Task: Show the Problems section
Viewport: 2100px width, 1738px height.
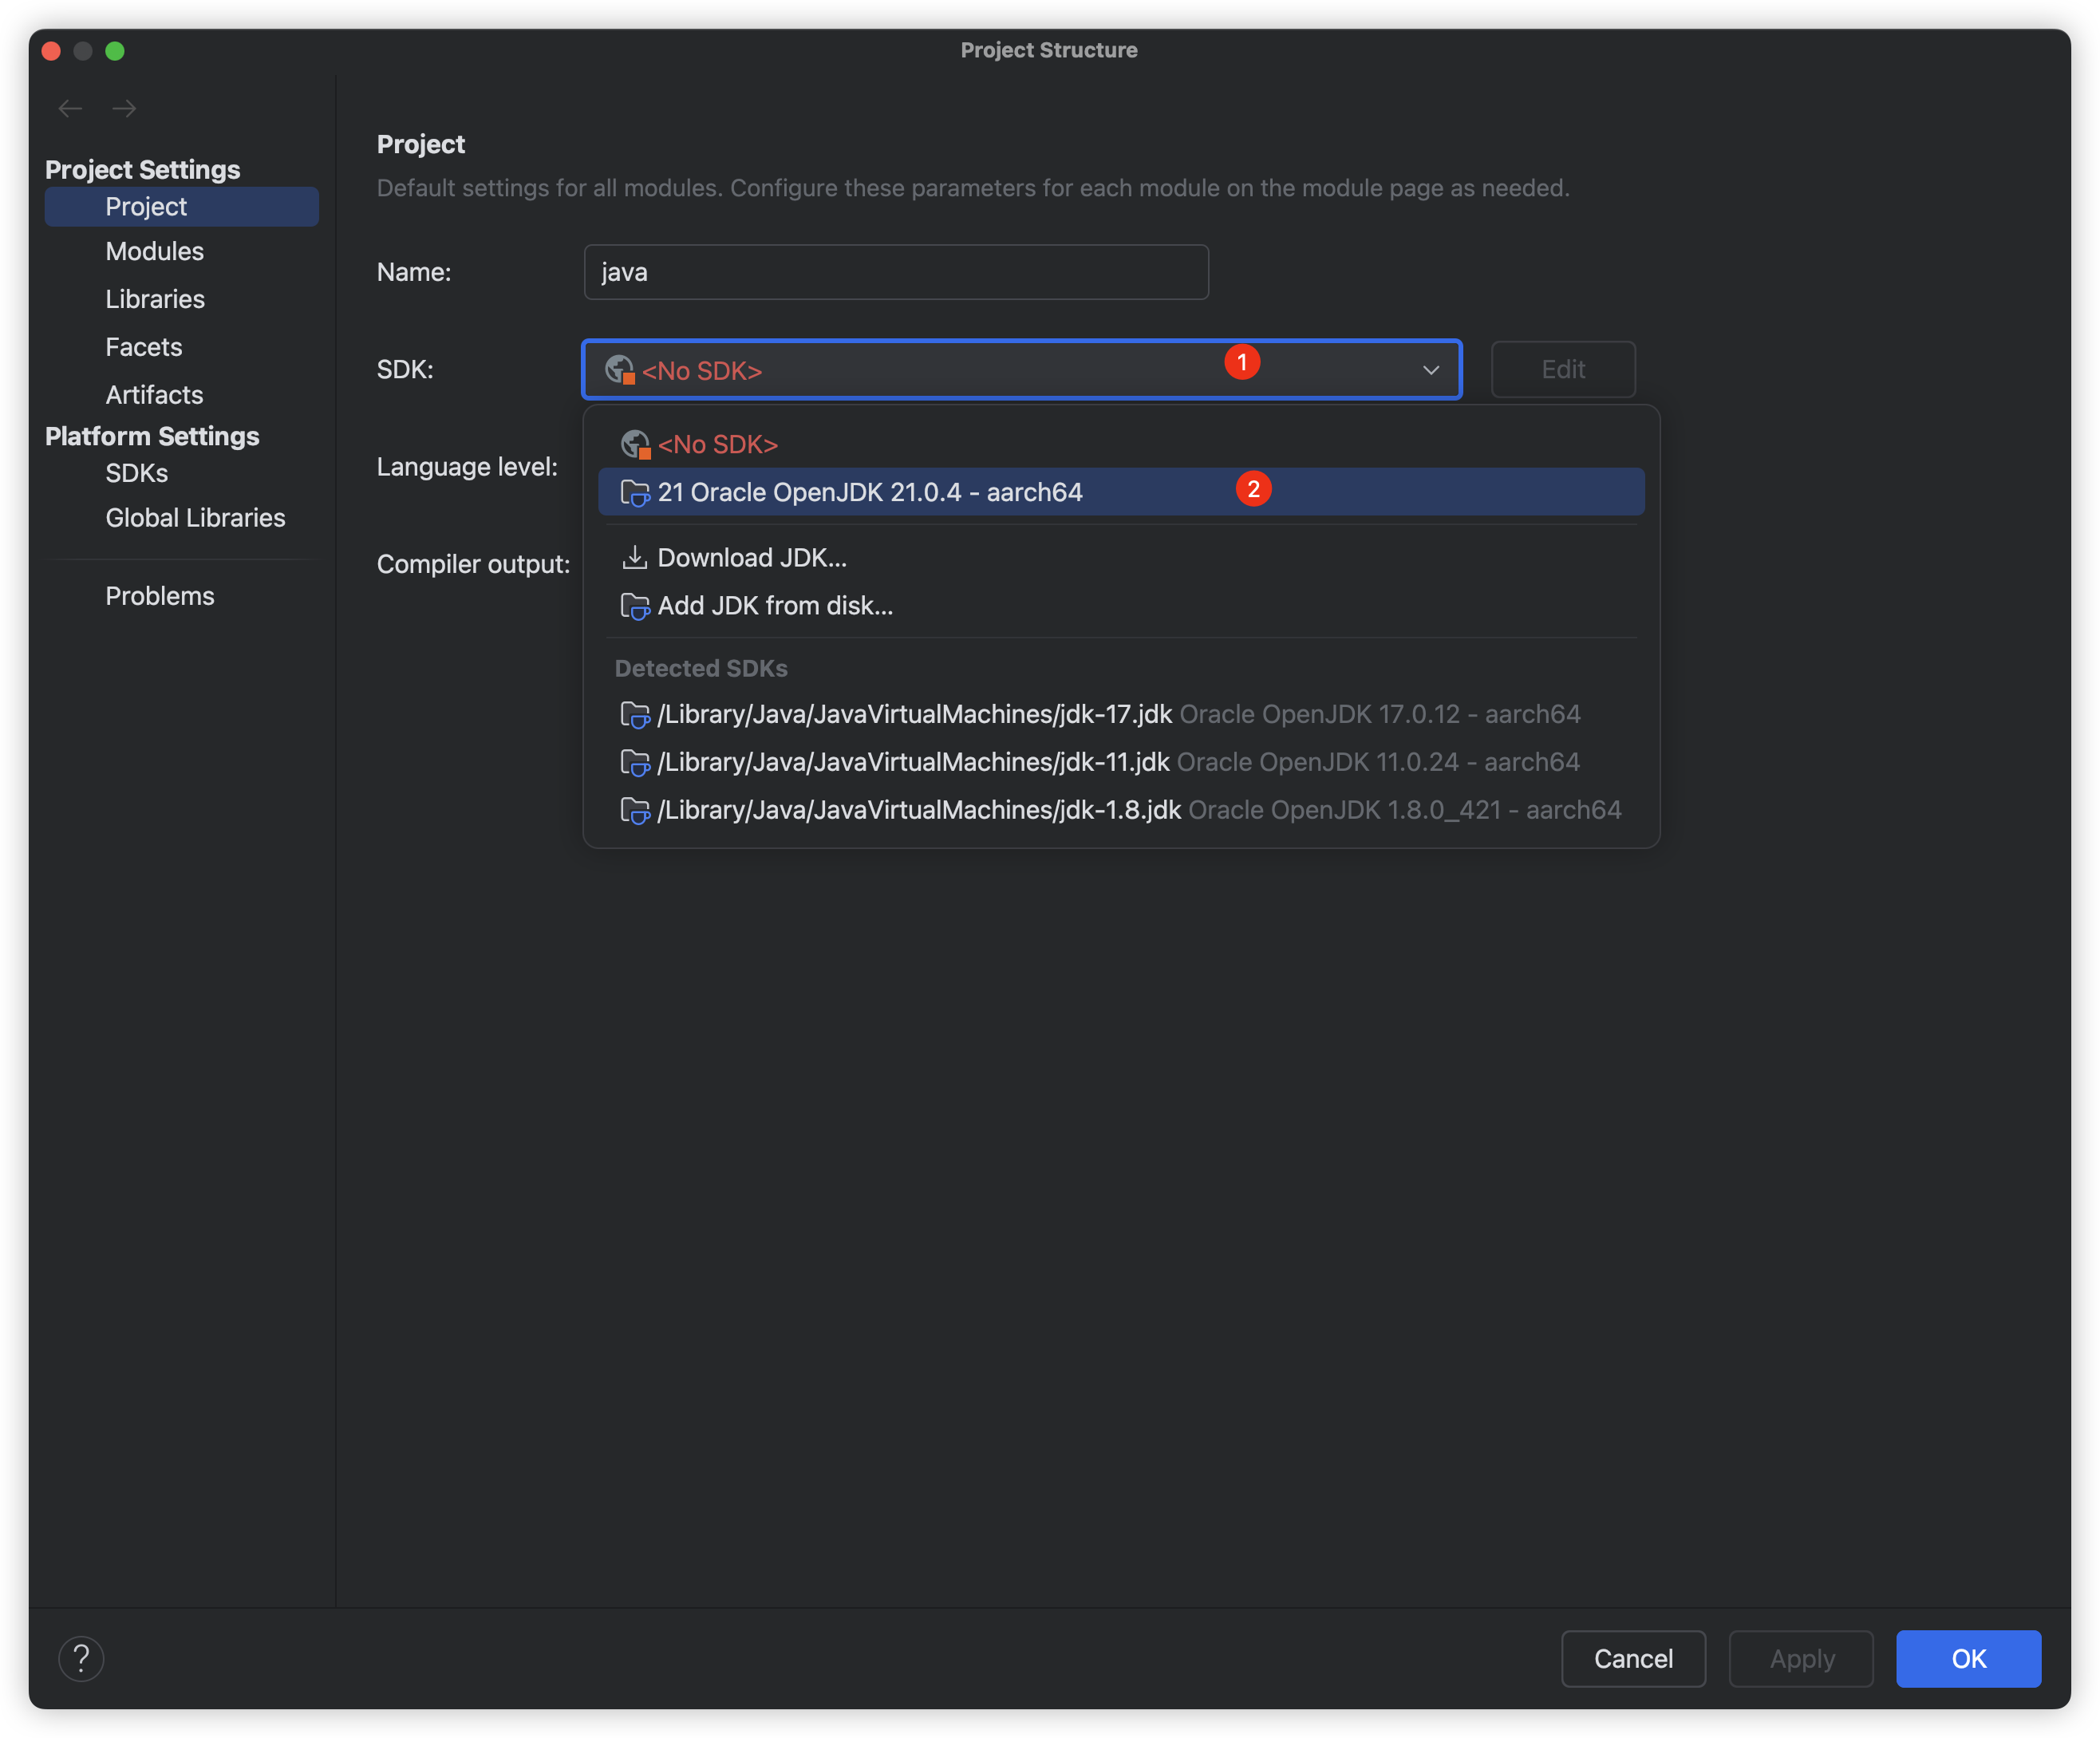Action: tap(160, 596)
